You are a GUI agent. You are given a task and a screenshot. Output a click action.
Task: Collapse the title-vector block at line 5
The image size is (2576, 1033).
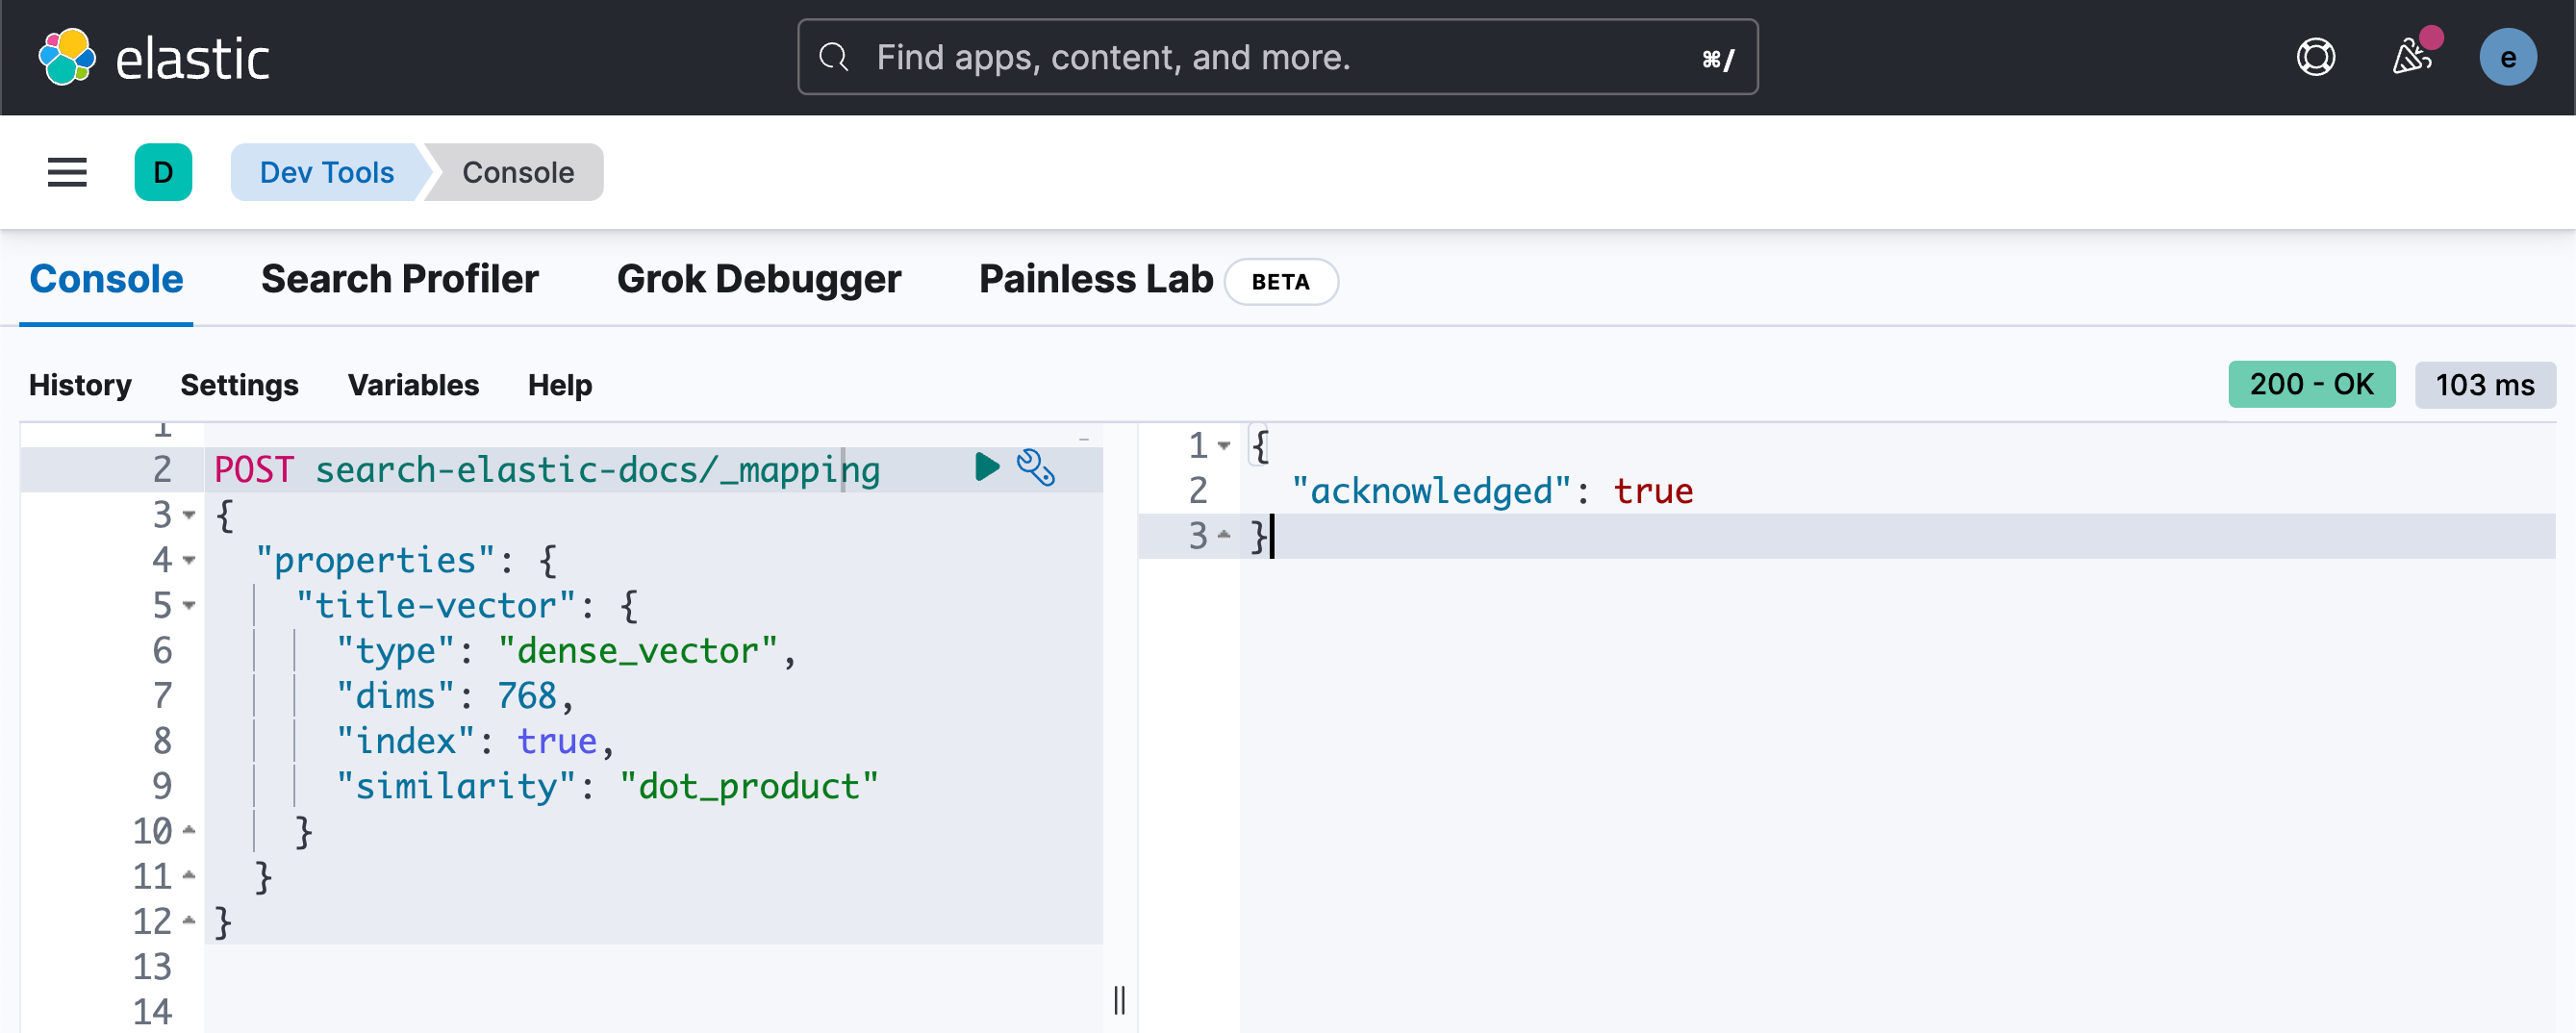click(x=189, y=606)
